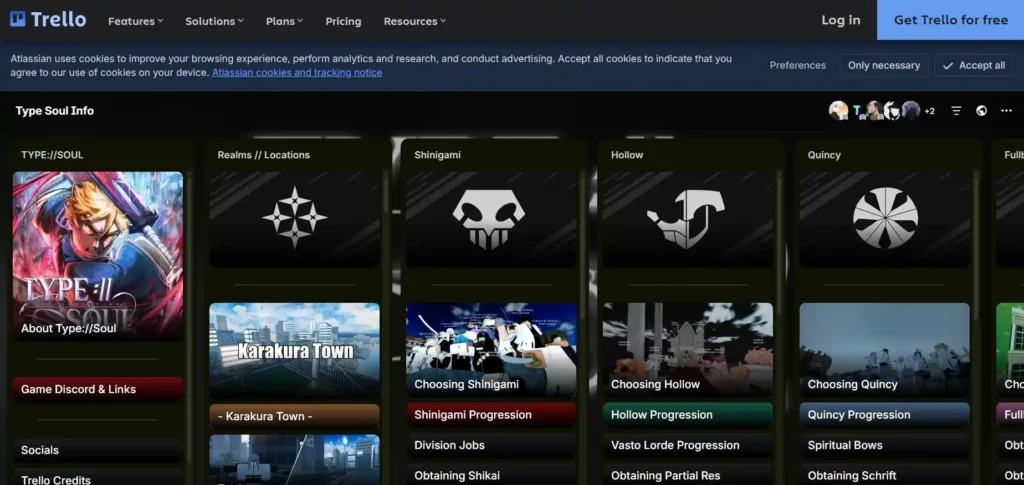Open the Shinigami skull emblem card
The height and width of the screenshot is (485, 1024).
coord(490,219)
